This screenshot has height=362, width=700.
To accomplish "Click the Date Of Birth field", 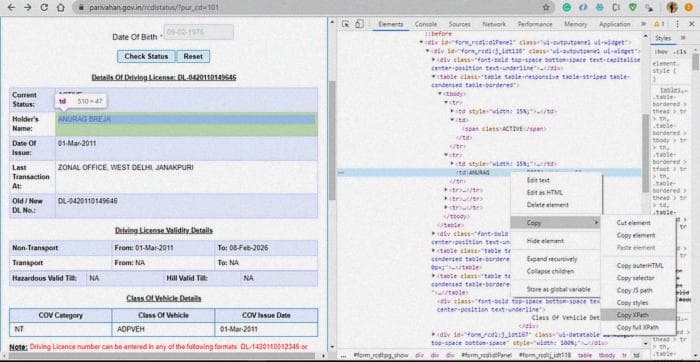I will pos(199,32).
